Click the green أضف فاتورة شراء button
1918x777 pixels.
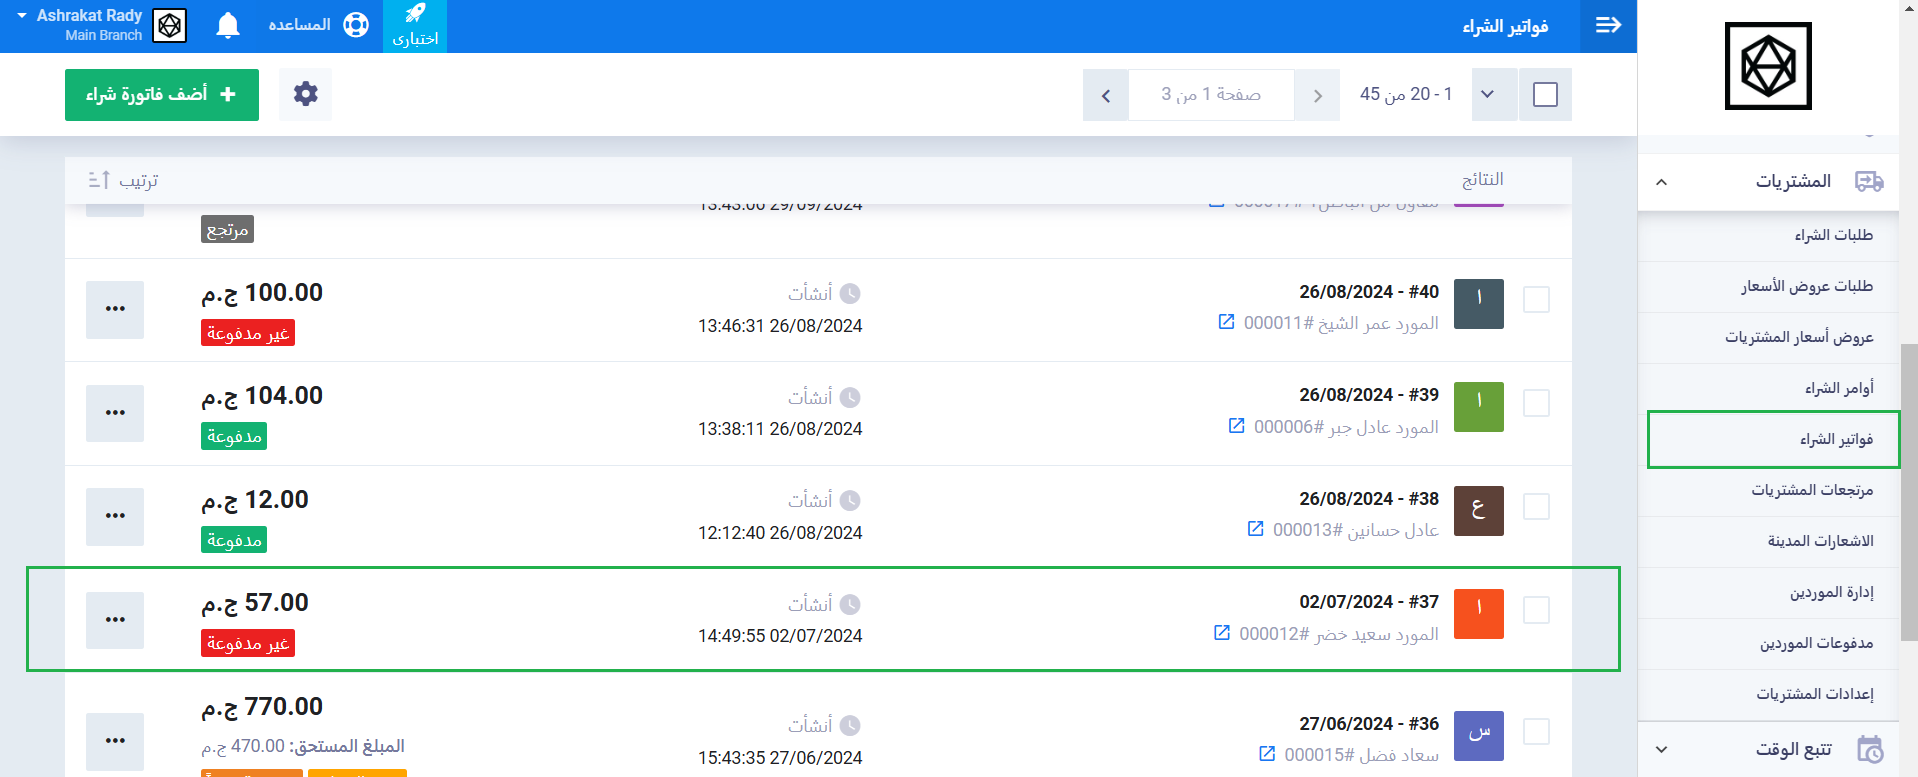[x=162, y=95]
